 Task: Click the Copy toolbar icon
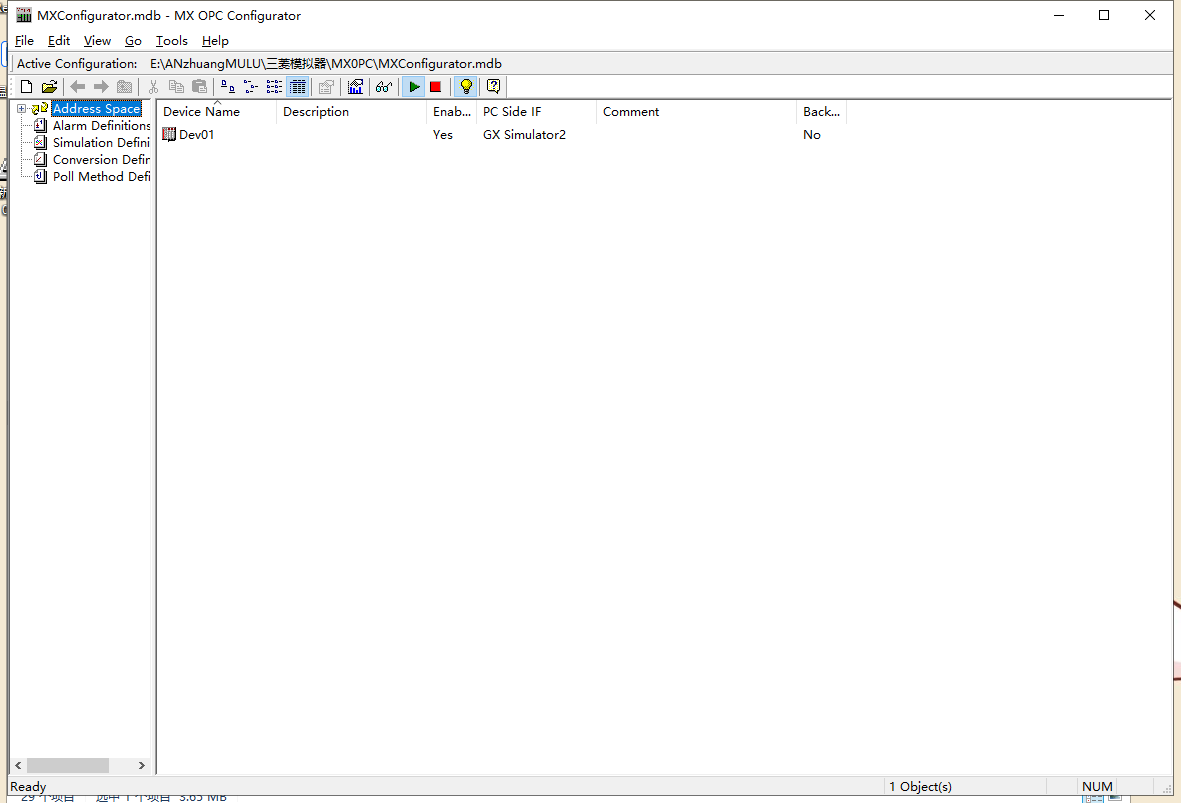pos(176,87)
